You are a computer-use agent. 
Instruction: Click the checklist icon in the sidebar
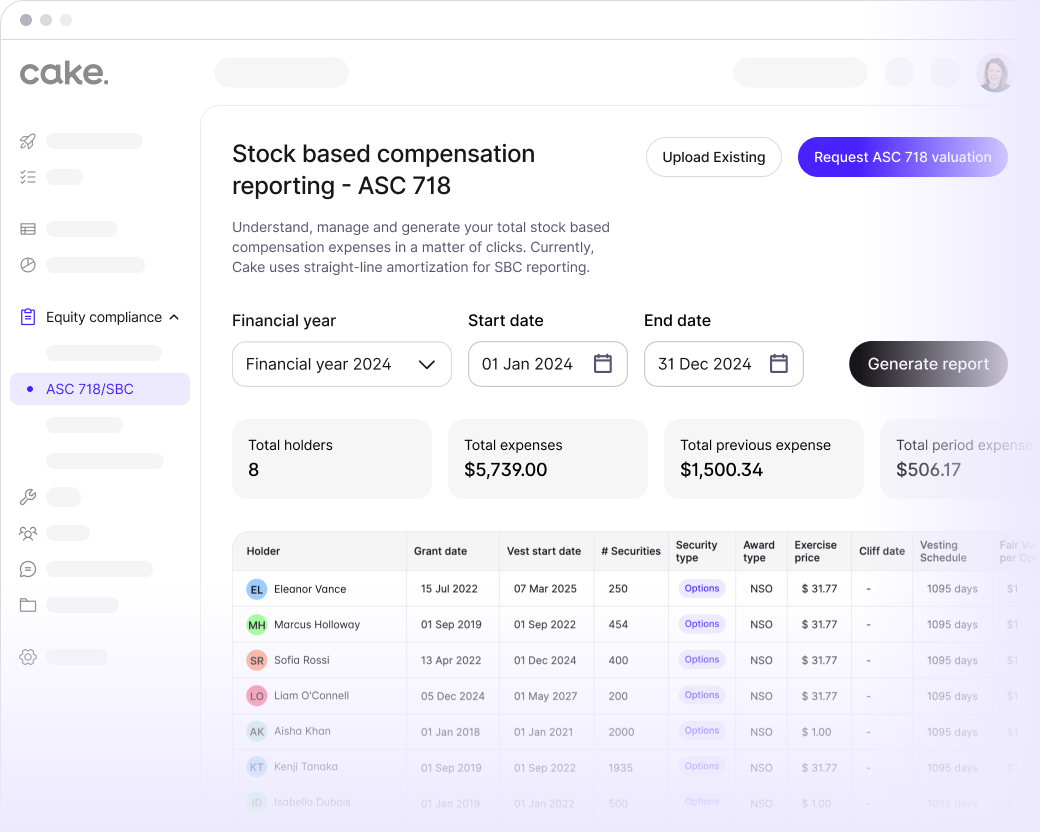click(27, 177)
